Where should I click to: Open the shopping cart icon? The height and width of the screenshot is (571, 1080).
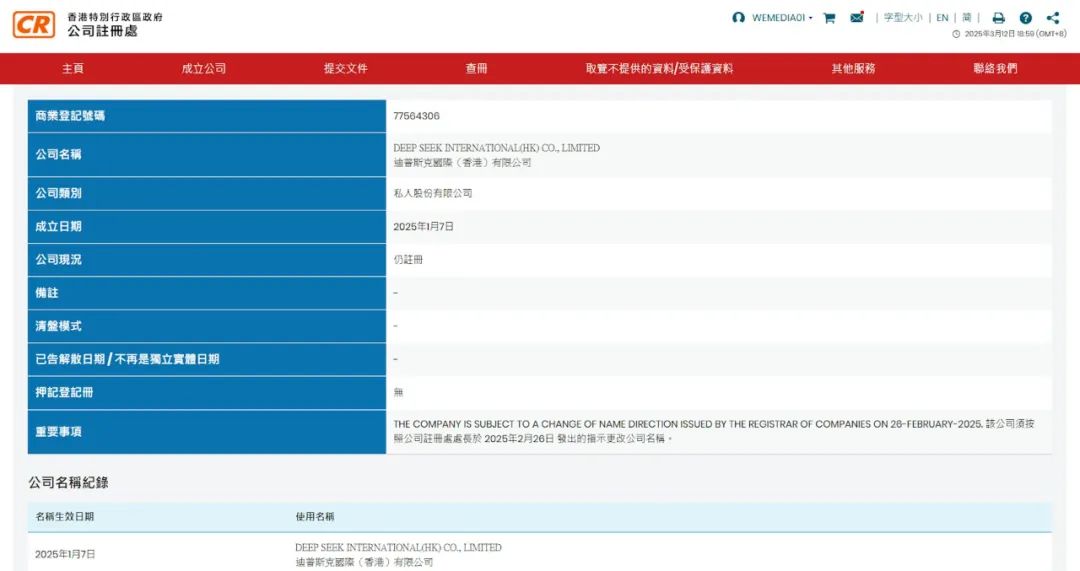[x=829, y=18]
